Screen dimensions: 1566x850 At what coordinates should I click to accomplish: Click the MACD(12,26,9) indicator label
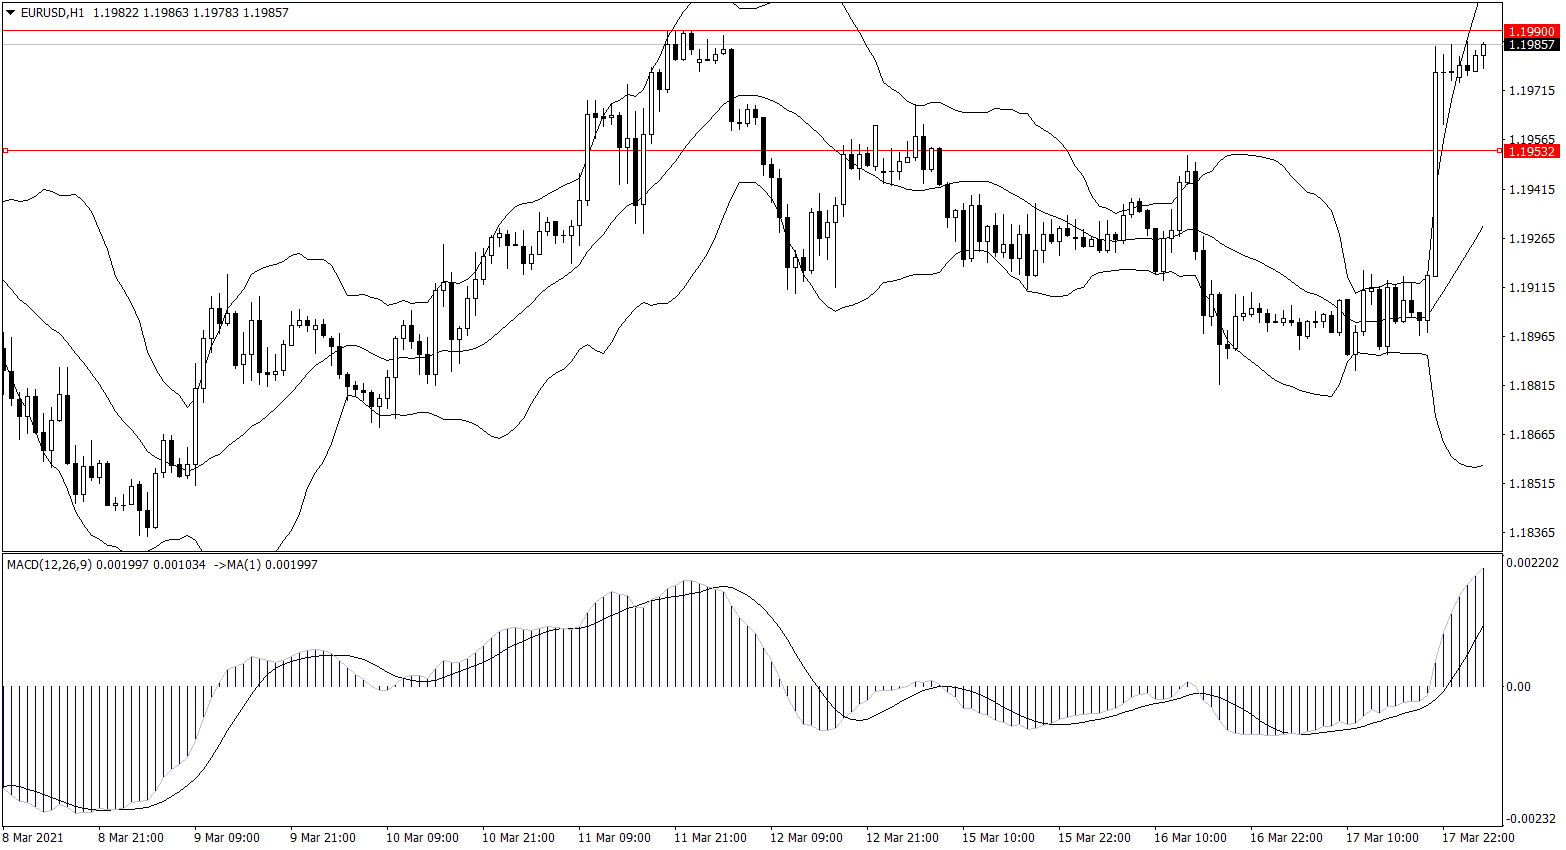(49, 565)
